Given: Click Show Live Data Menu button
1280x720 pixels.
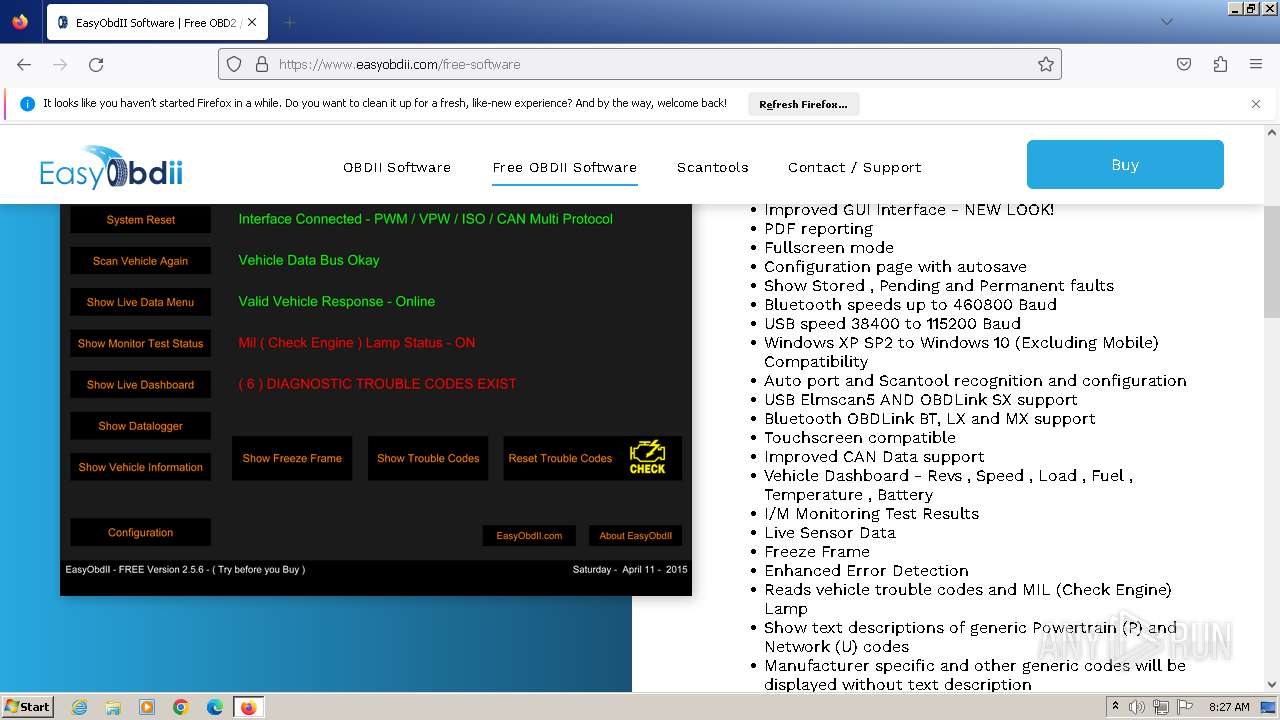Looking at the screenshot, I should tap(140, 302).
